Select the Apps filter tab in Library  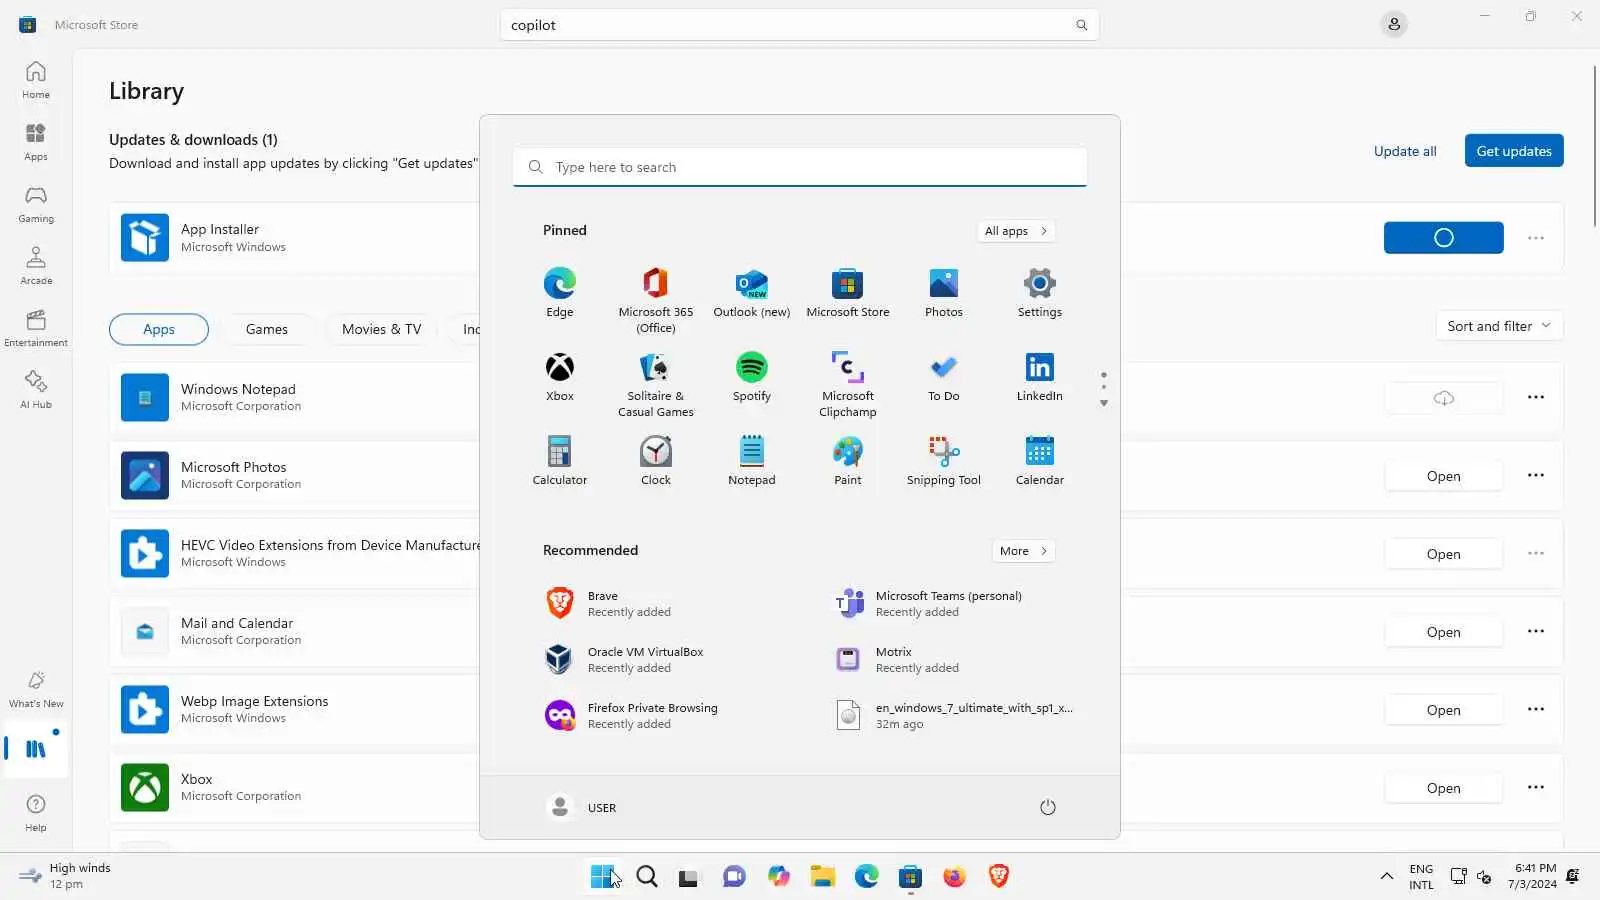click(159, 329)
